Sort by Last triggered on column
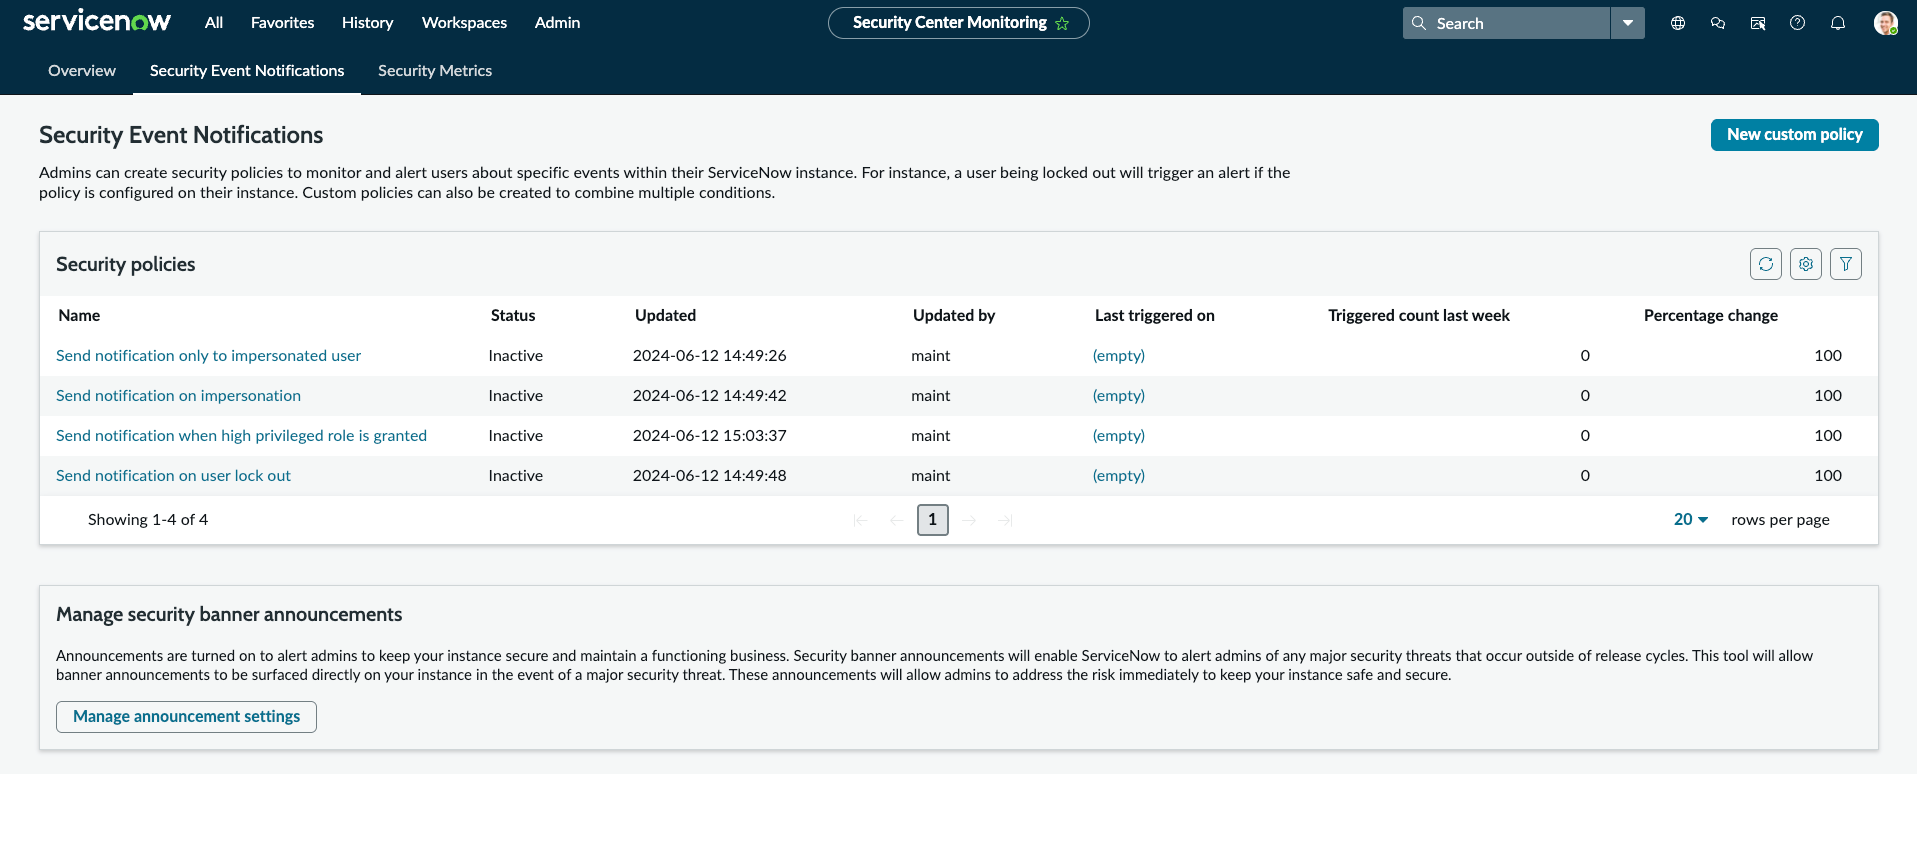The image size is (1917, 846). 1154,316
